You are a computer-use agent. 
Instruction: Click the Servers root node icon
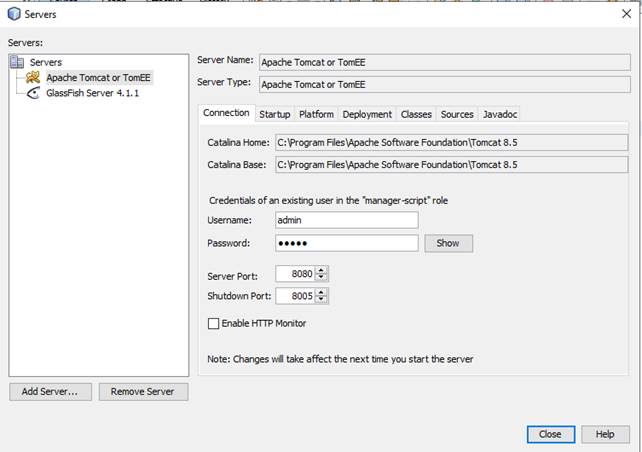17,62
